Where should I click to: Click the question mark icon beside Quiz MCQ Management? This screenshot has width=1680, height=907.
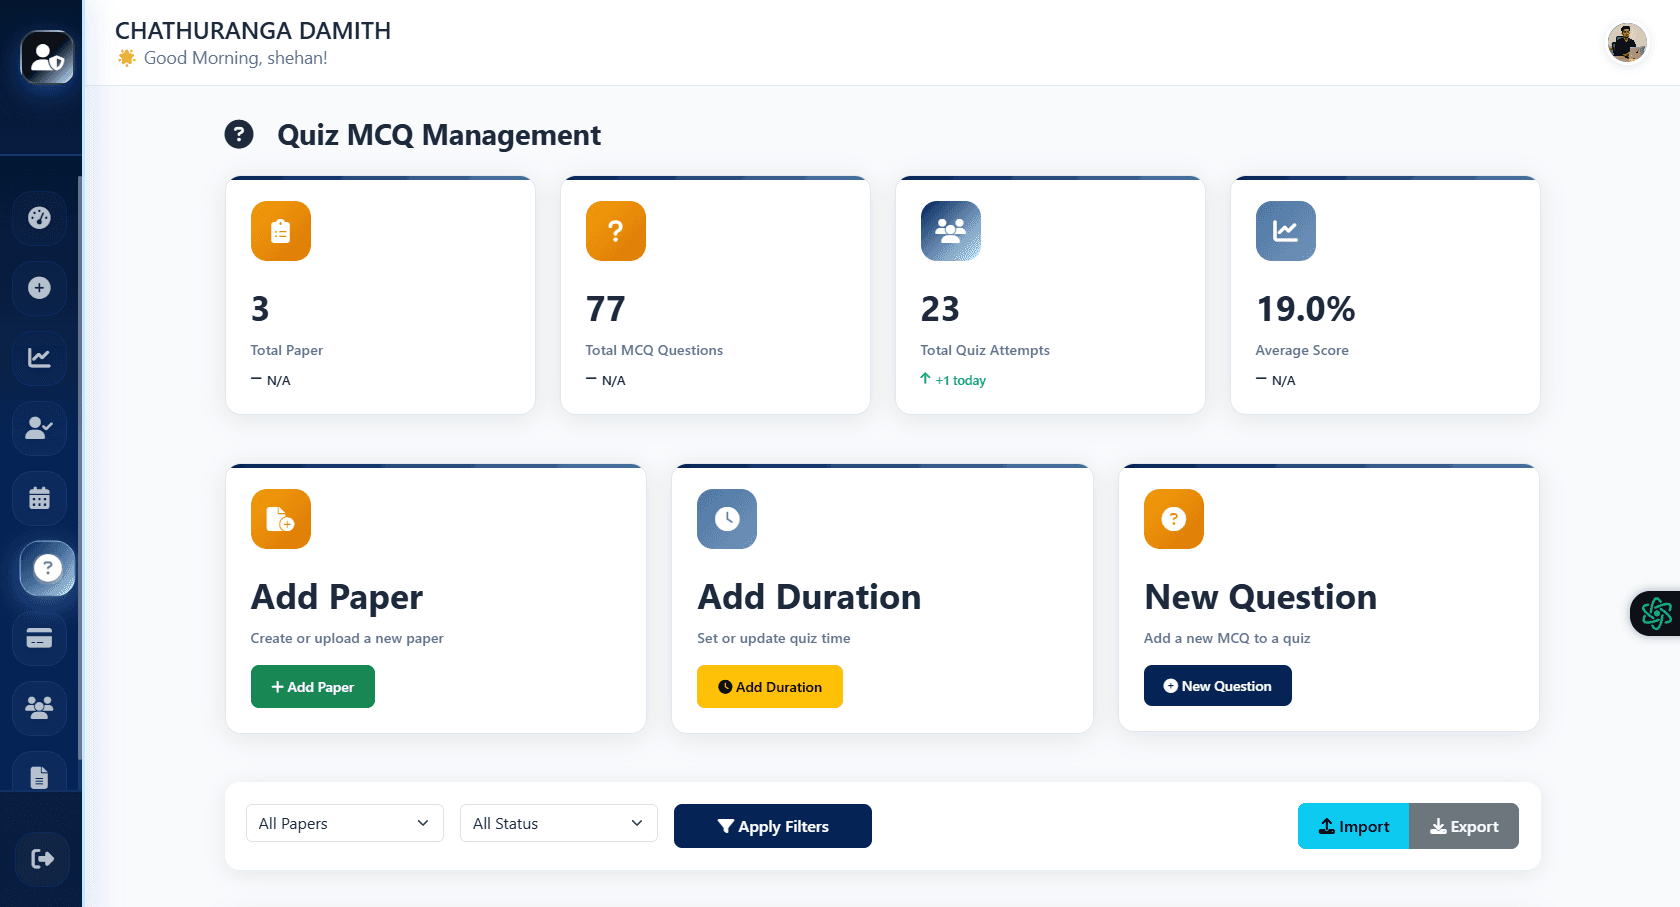tap(239, 134)
